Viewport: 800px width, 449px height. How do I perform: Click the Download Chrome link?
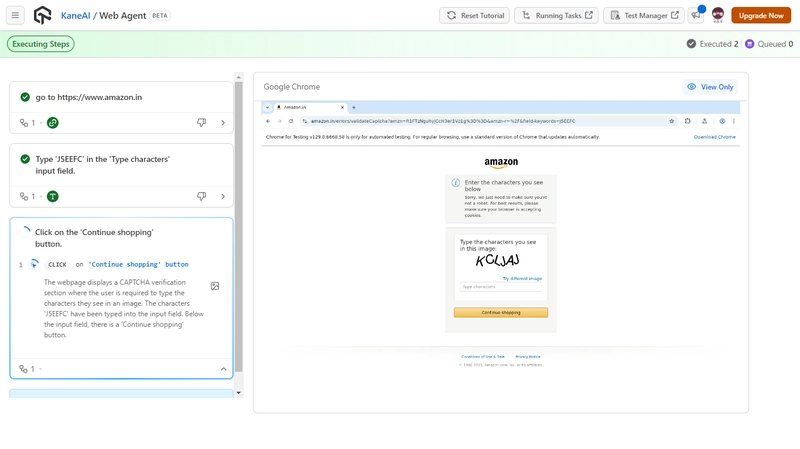click(714, 137)
